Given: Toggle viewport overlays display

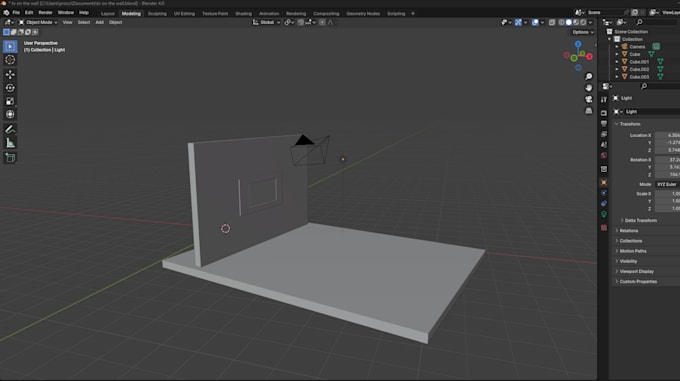Looking at the screenshot, I should click(535, 23).
